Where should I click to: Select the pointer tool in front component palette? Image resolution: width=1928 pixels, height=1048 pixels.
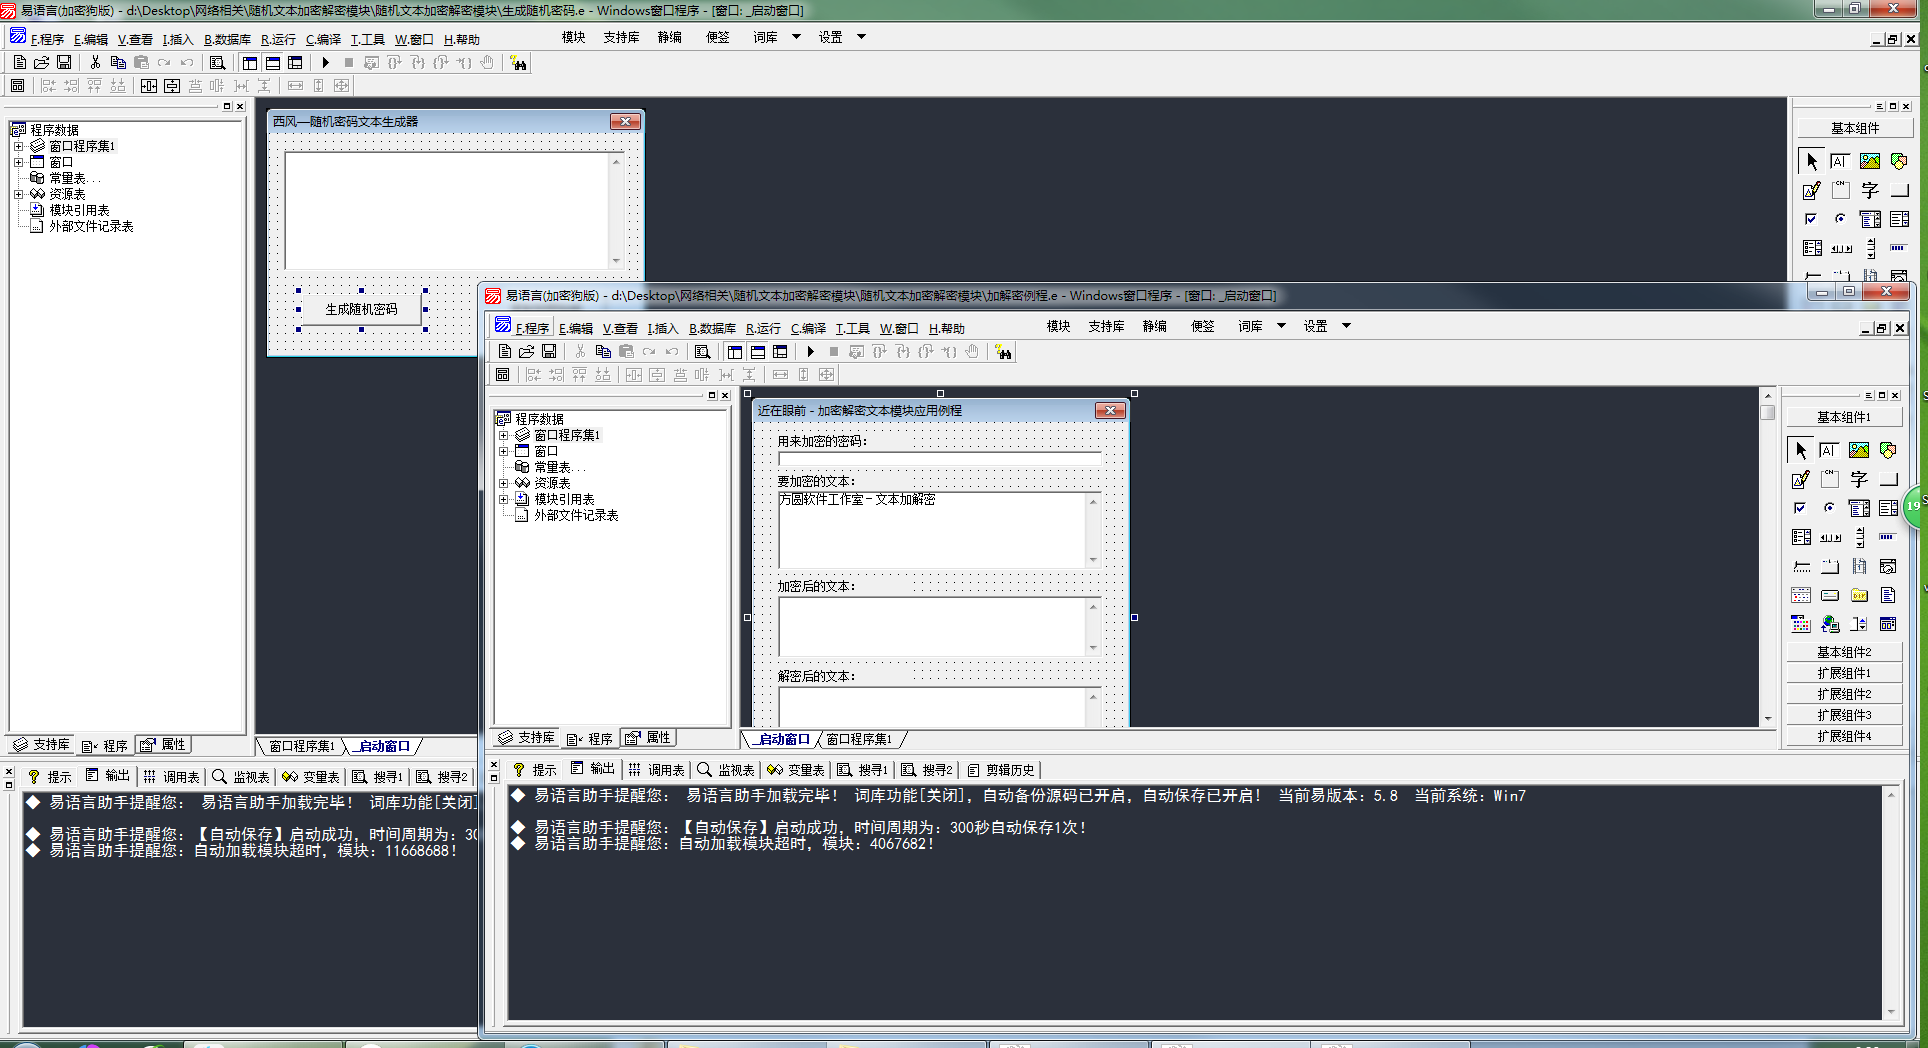click(x=1801, y=450)
